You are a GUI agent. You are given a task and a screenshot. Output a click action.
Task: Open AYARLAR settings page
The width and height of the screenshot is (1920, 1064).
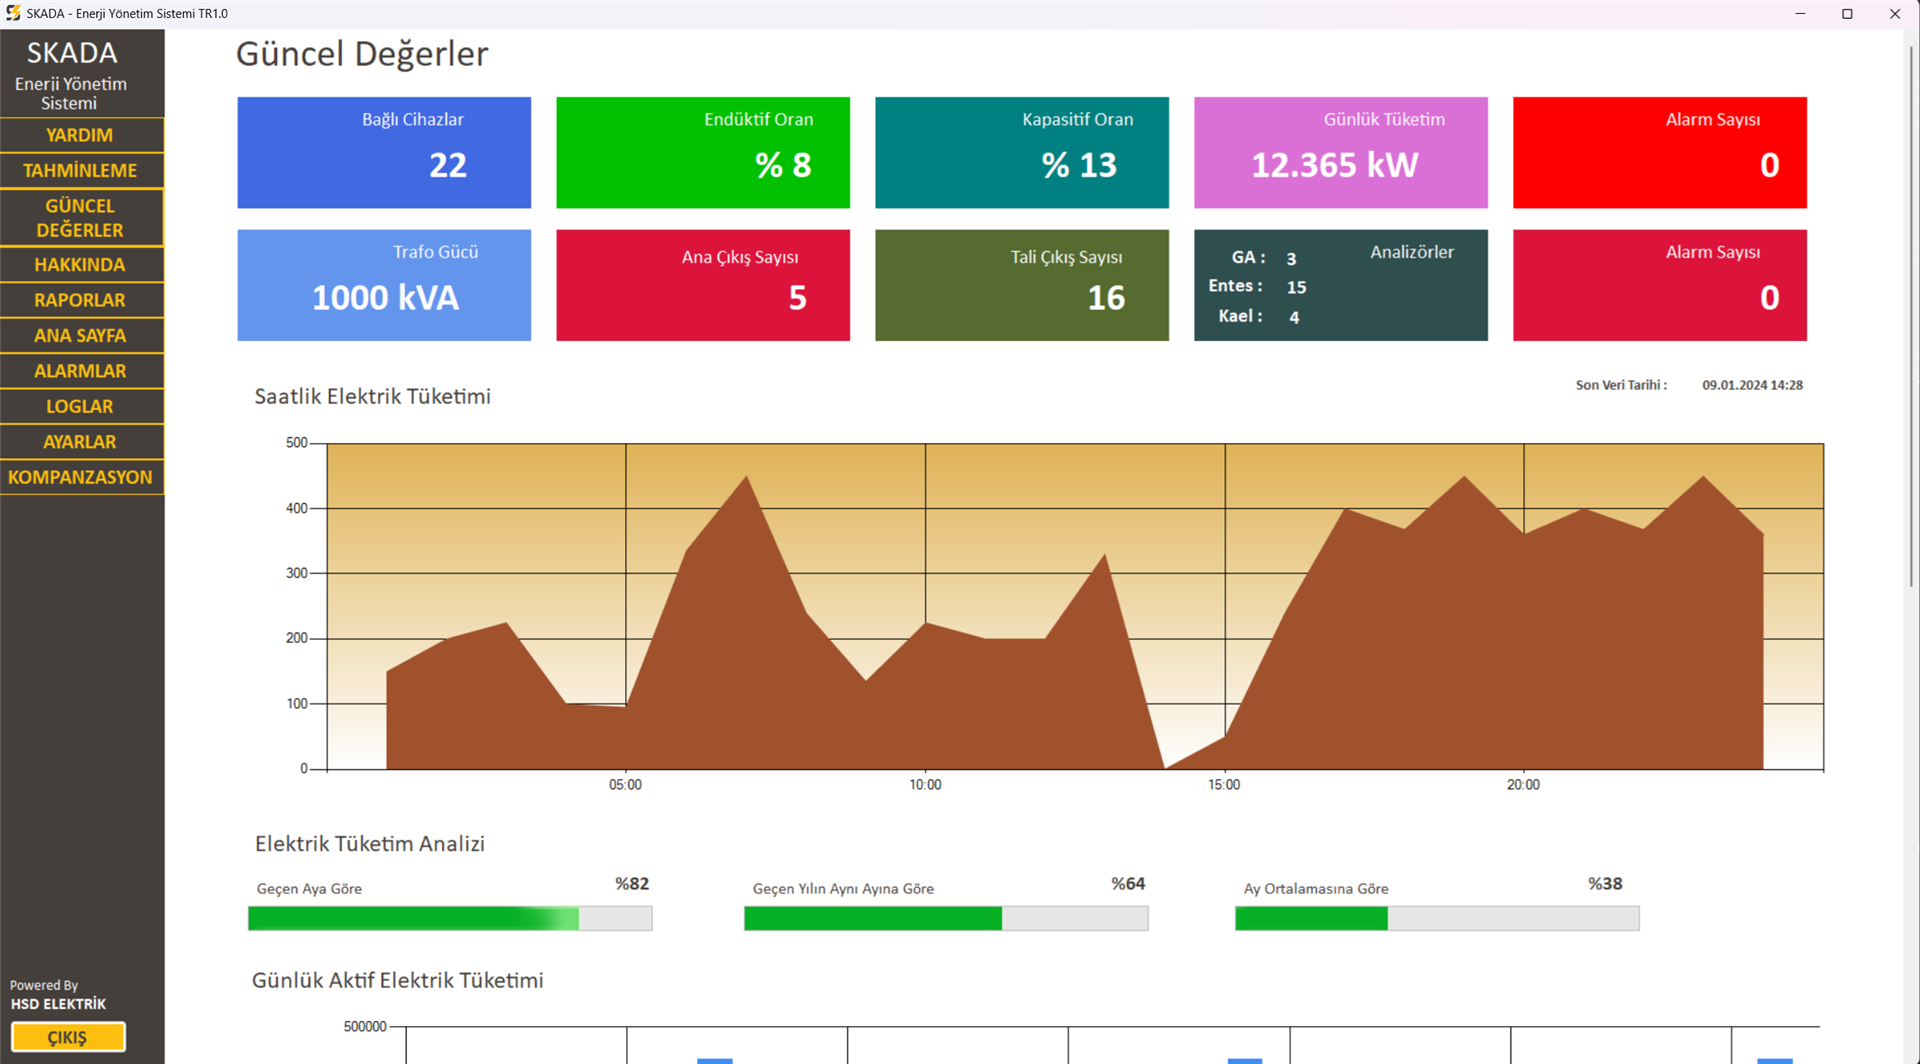pyautogui.click(x=80, y=442)
